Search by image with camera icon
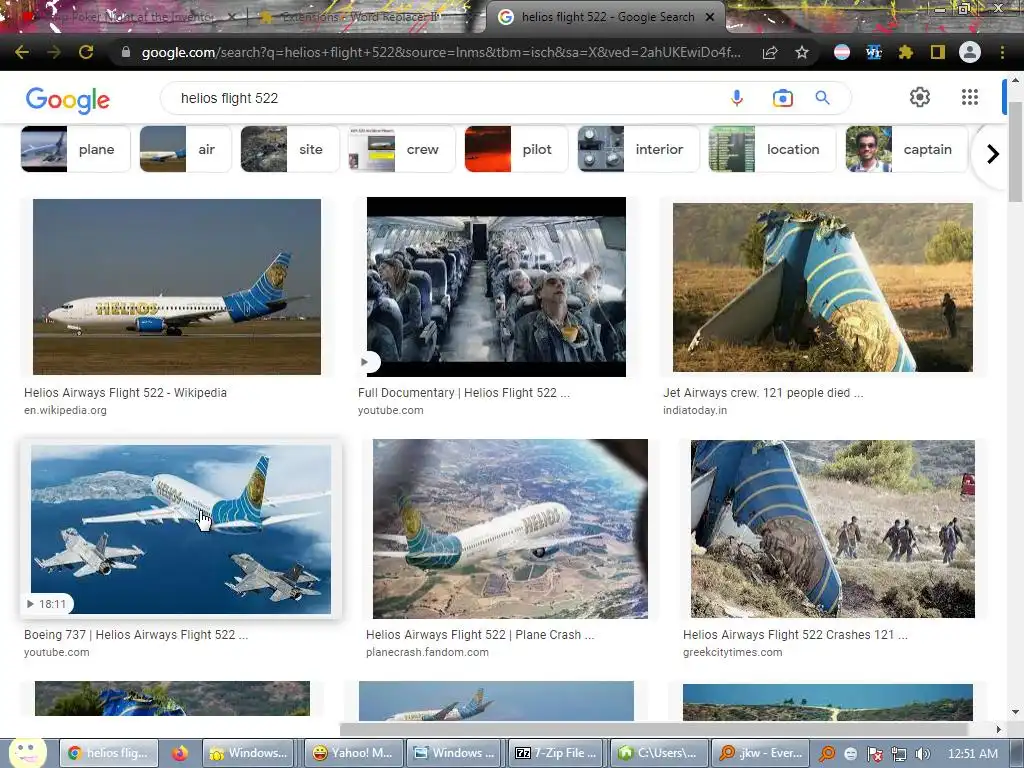1024x768 pixels. pos(782,98)
